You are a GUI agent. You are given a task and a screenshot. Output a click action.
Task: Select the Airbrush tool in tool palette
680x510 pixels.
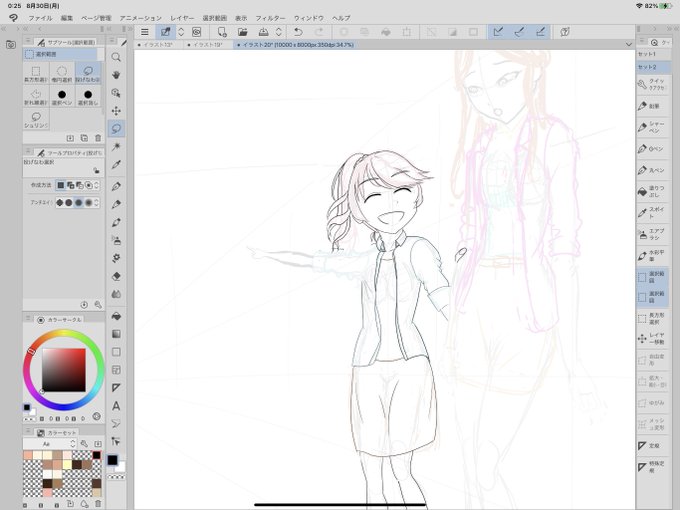point(116,240)
